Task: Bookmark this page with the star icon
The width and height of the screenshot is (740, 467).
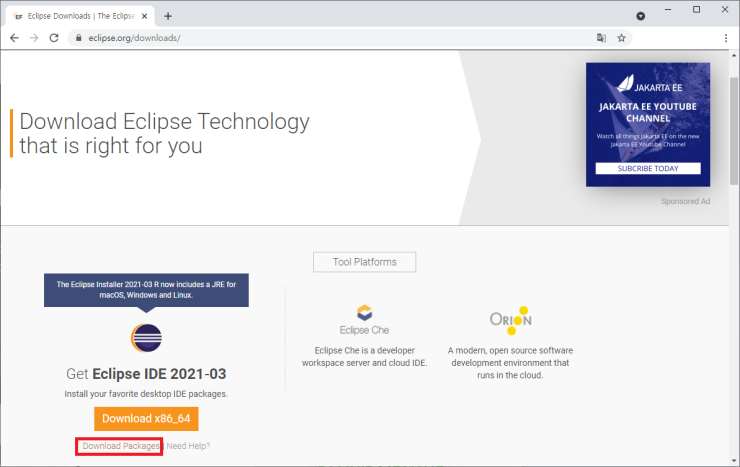Action: click(x=621, y=38)
